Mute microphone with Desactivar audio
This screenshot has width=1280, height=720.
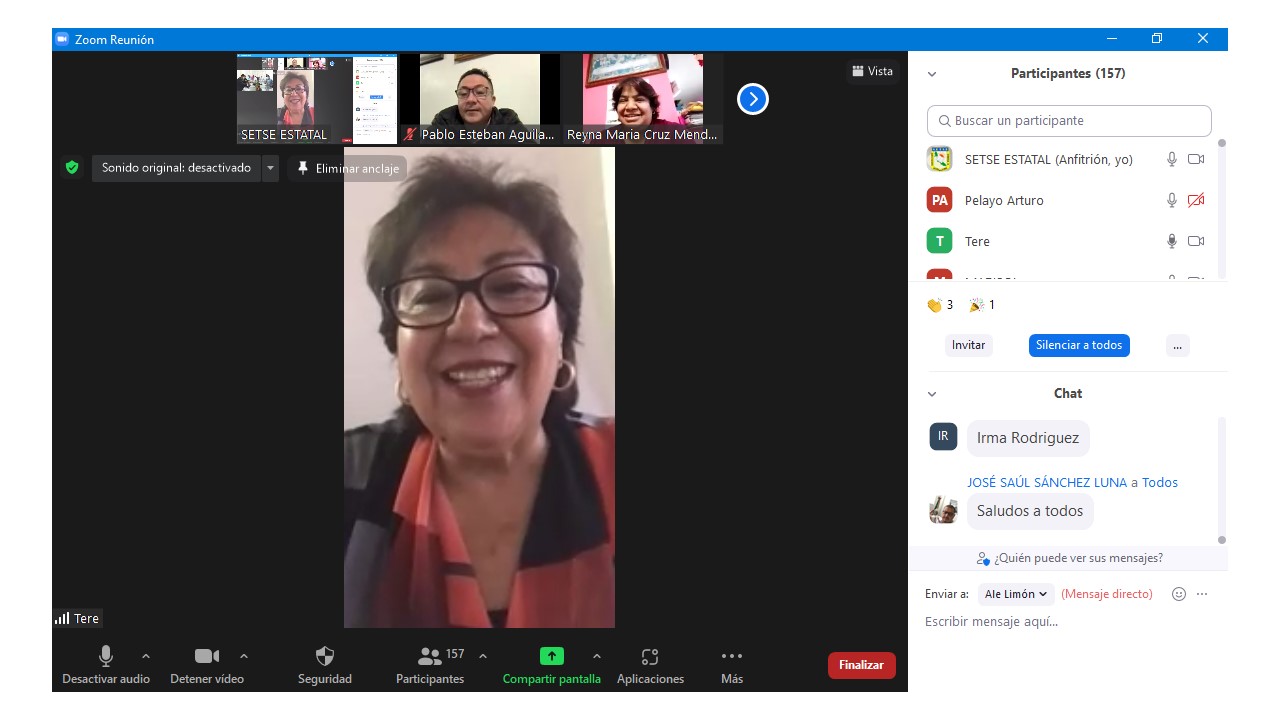coord(105,657)
